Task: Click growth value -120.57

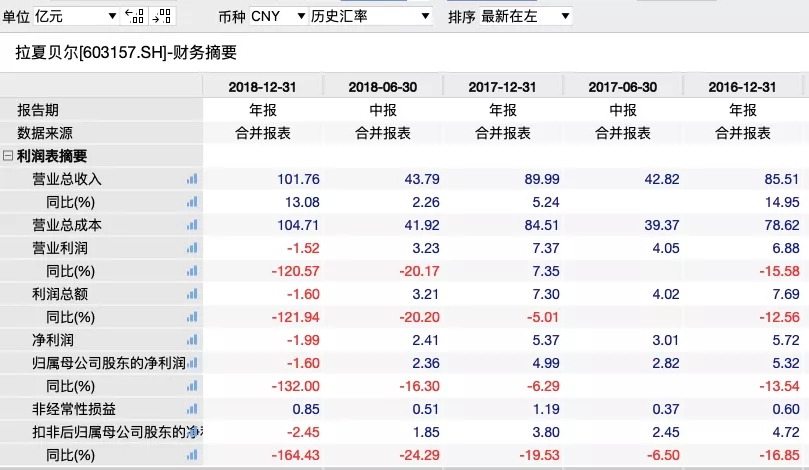Action: [296, 271]
